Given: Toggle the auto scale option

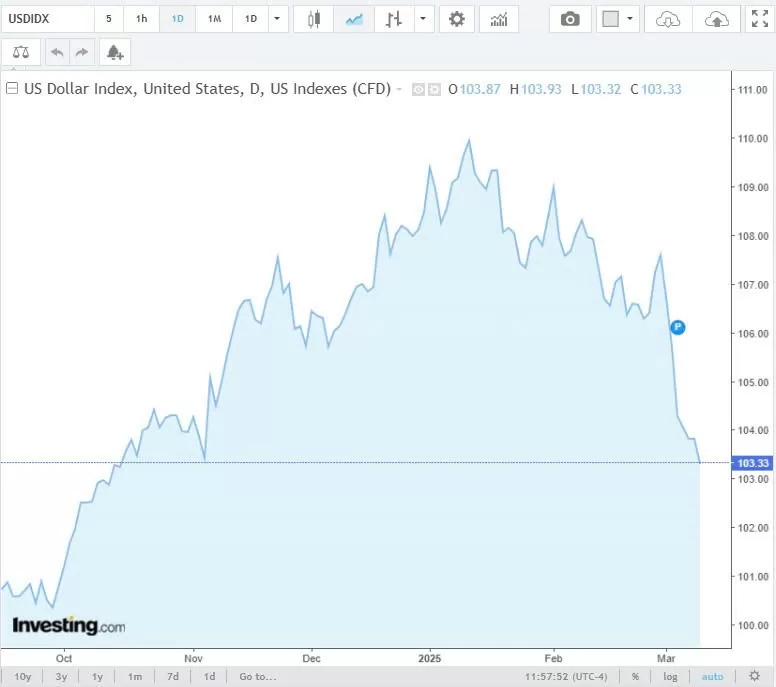Looking at the screenshot, I should pos(712,677).
